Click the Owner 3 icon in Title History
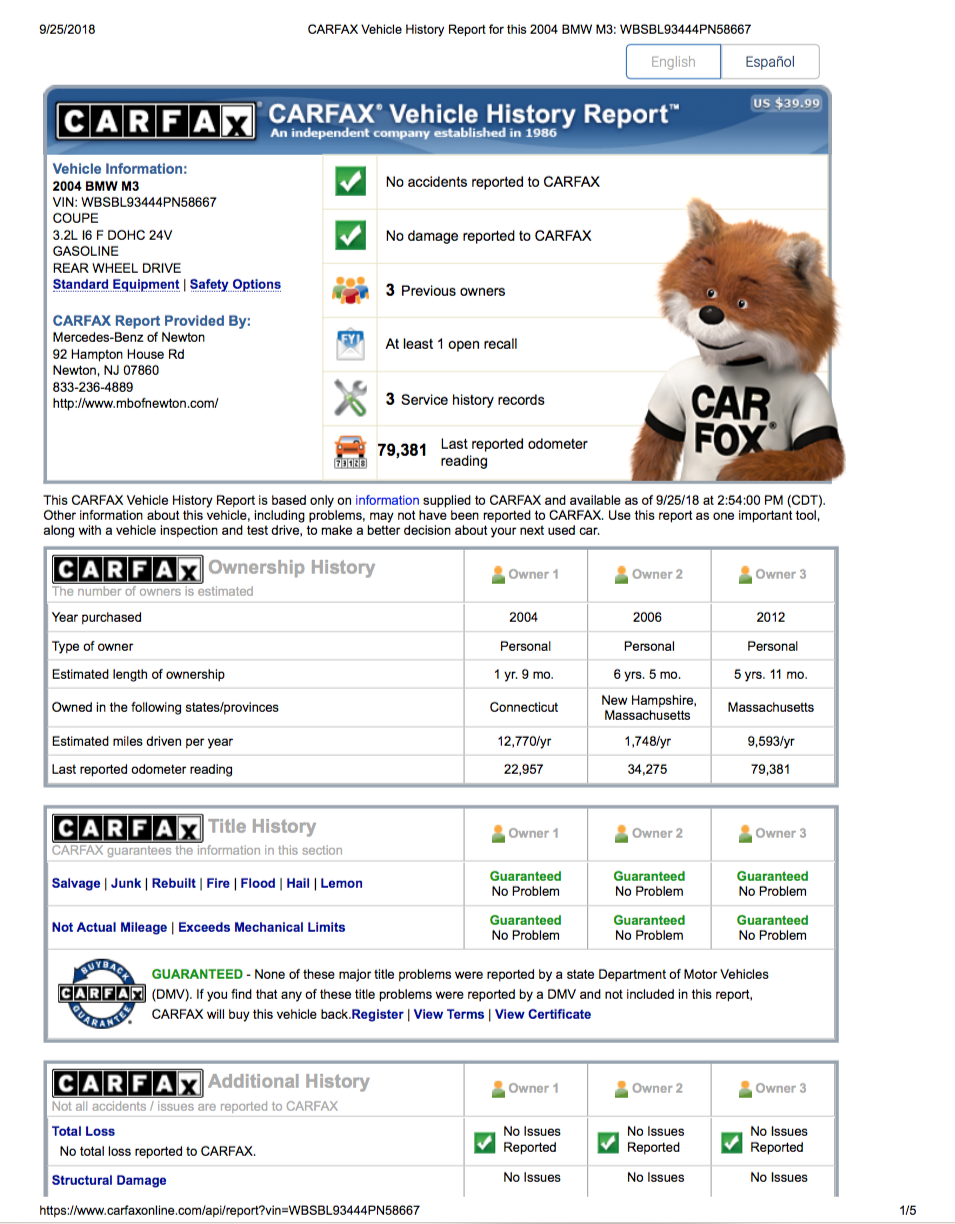Viewport: 955px width, 1224px height. tap(746, 833)
